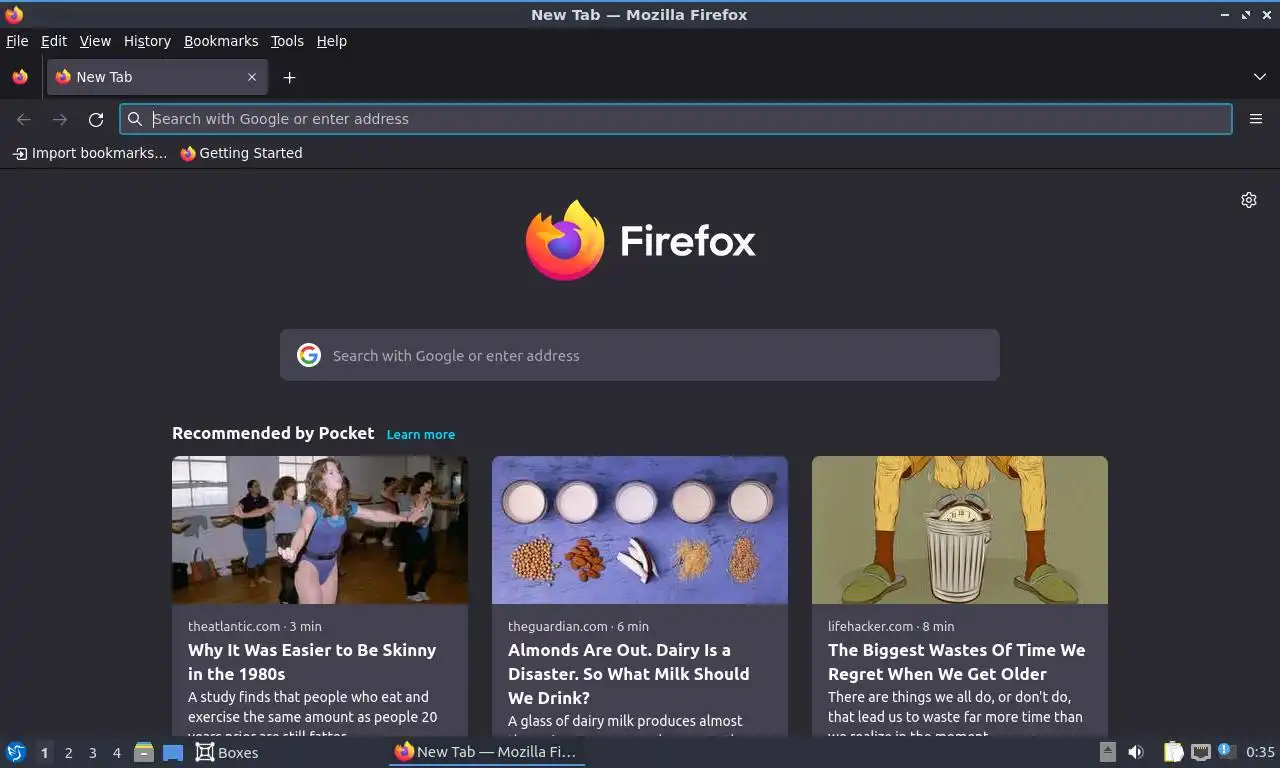Click the blue show desktop icon in taskbar

click(x=173, y=753)
